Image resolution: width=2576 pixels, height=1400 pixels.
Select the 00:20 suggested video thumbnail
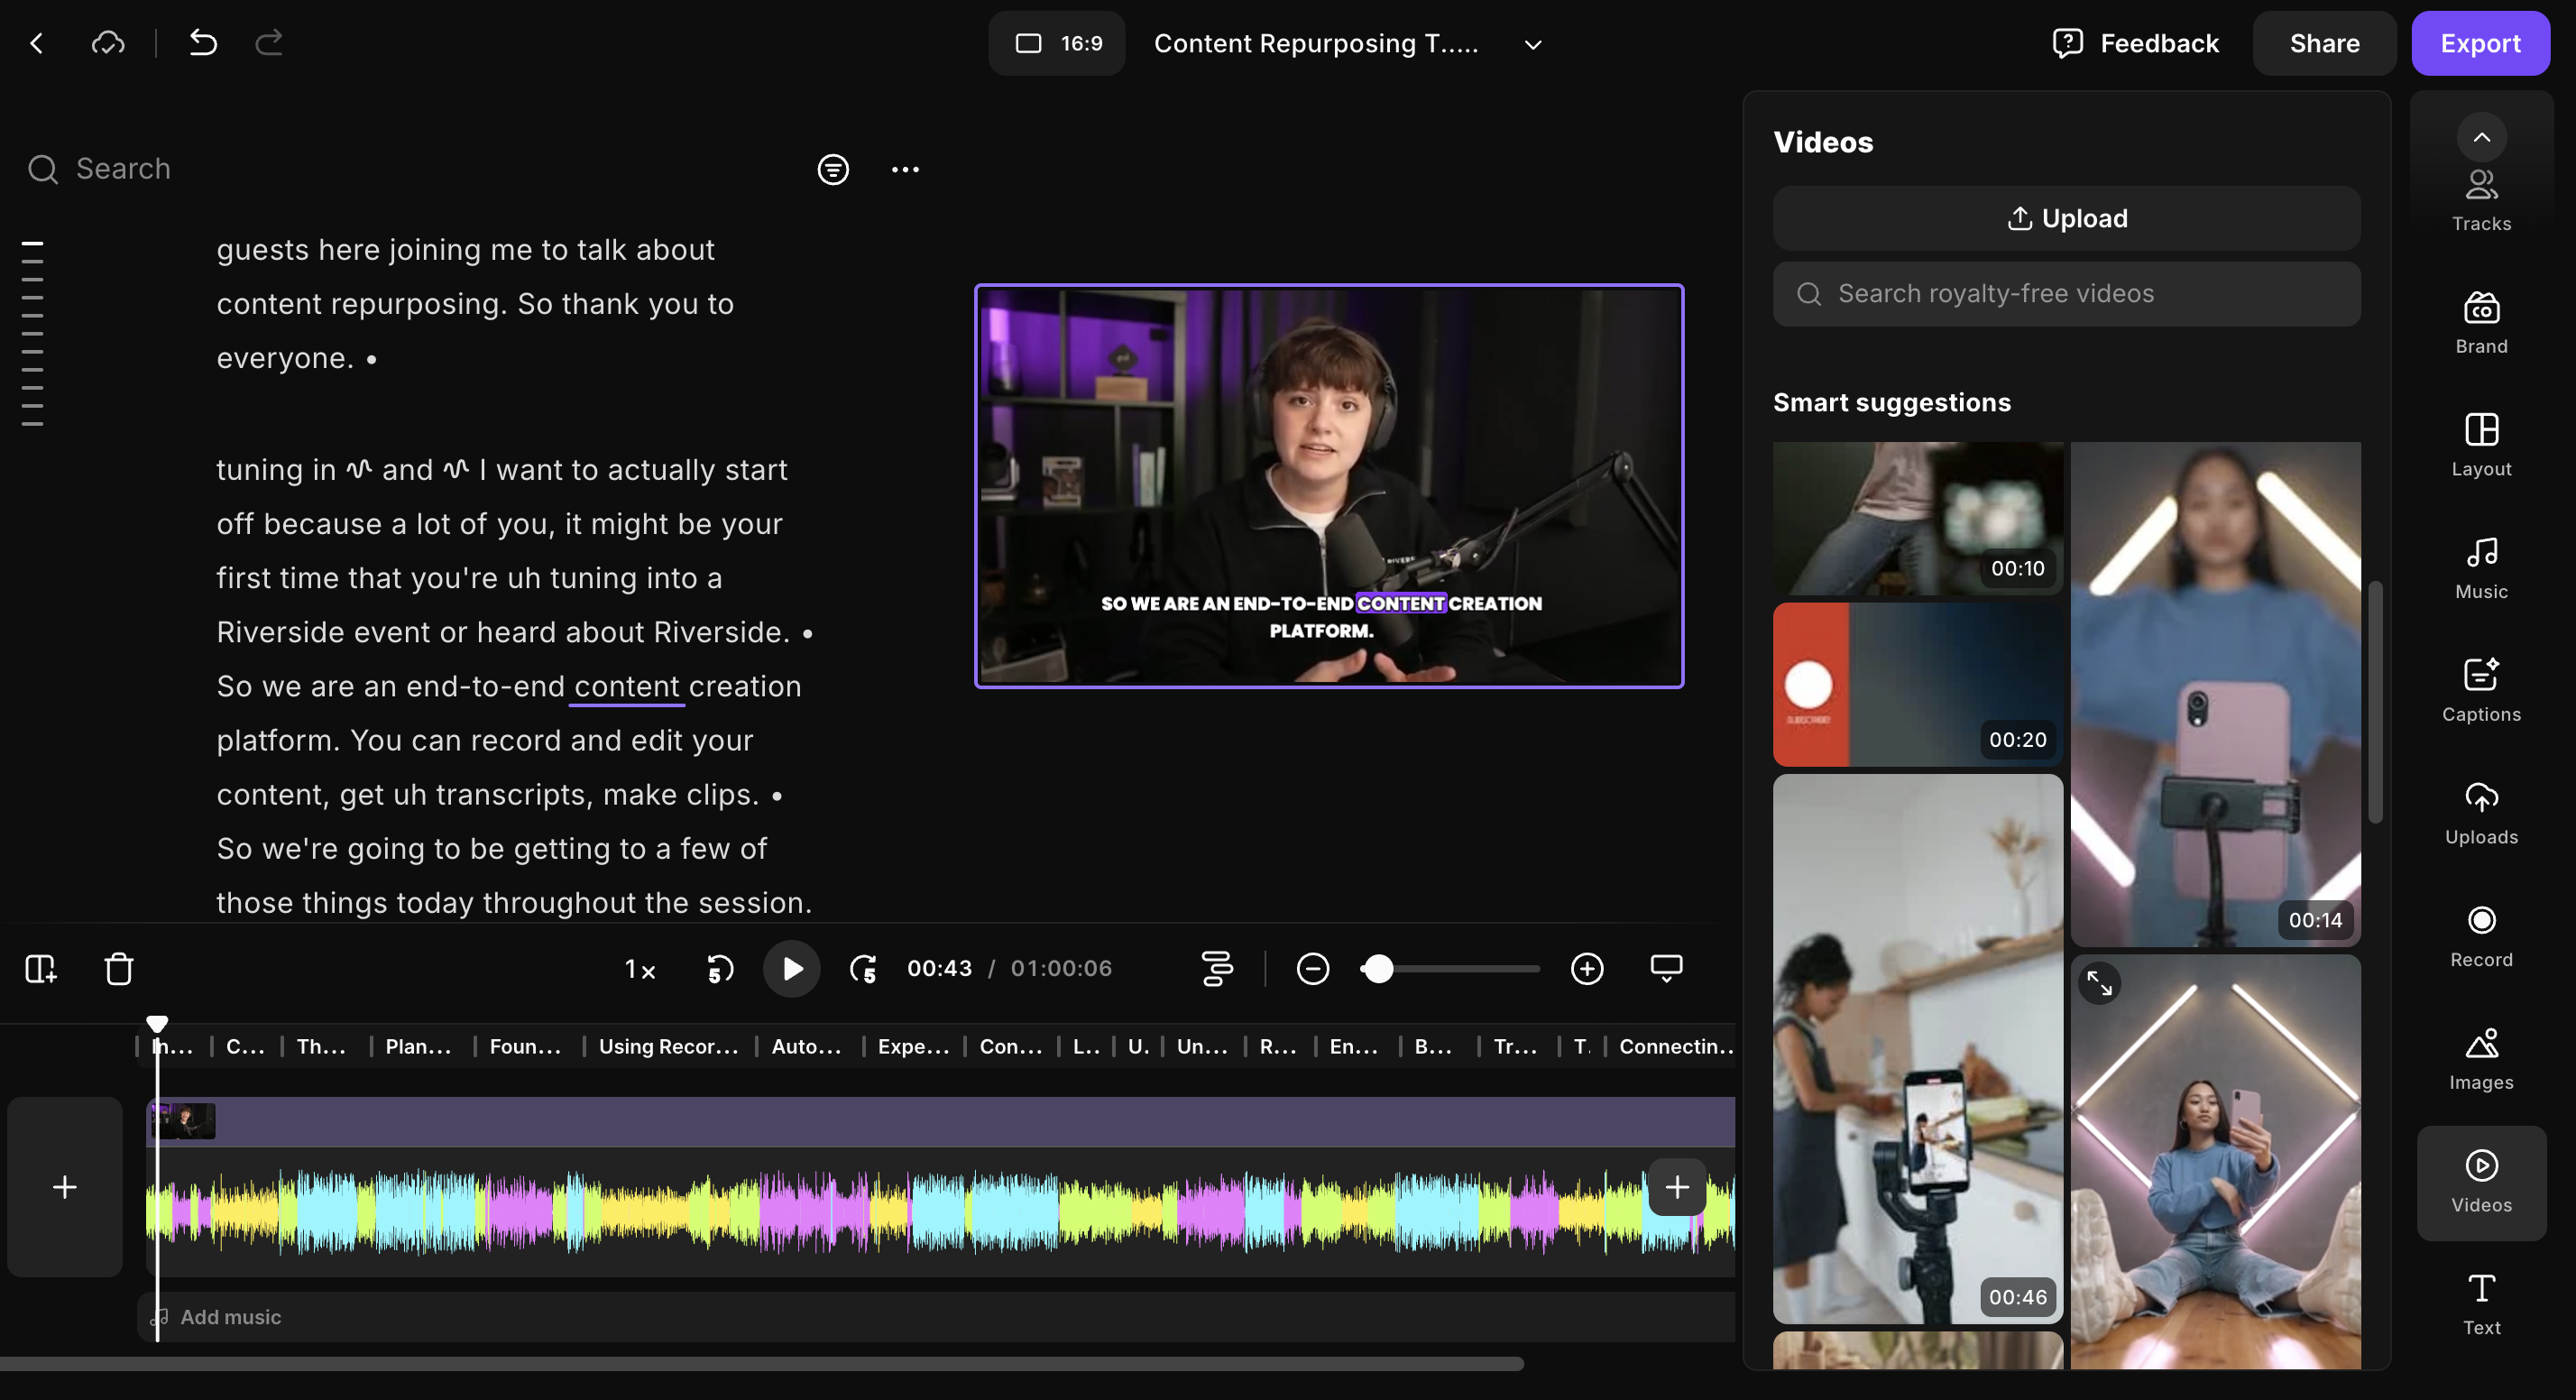tap(1917, 684)
